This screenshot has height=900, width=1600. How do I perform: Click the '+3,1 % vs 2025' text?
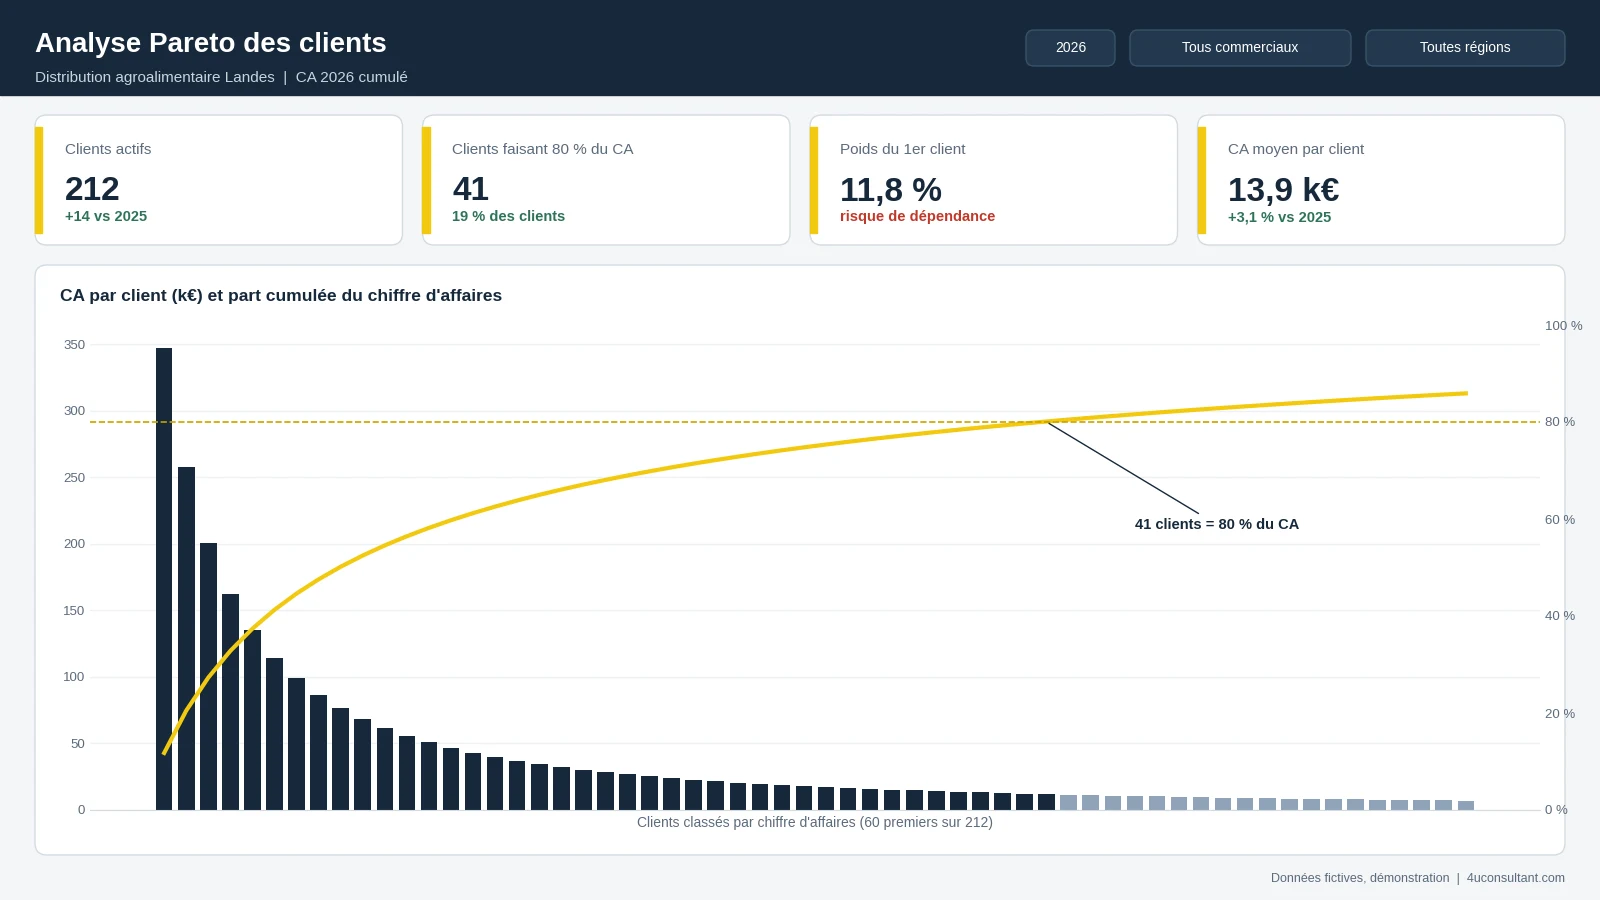coord(1279,217)
